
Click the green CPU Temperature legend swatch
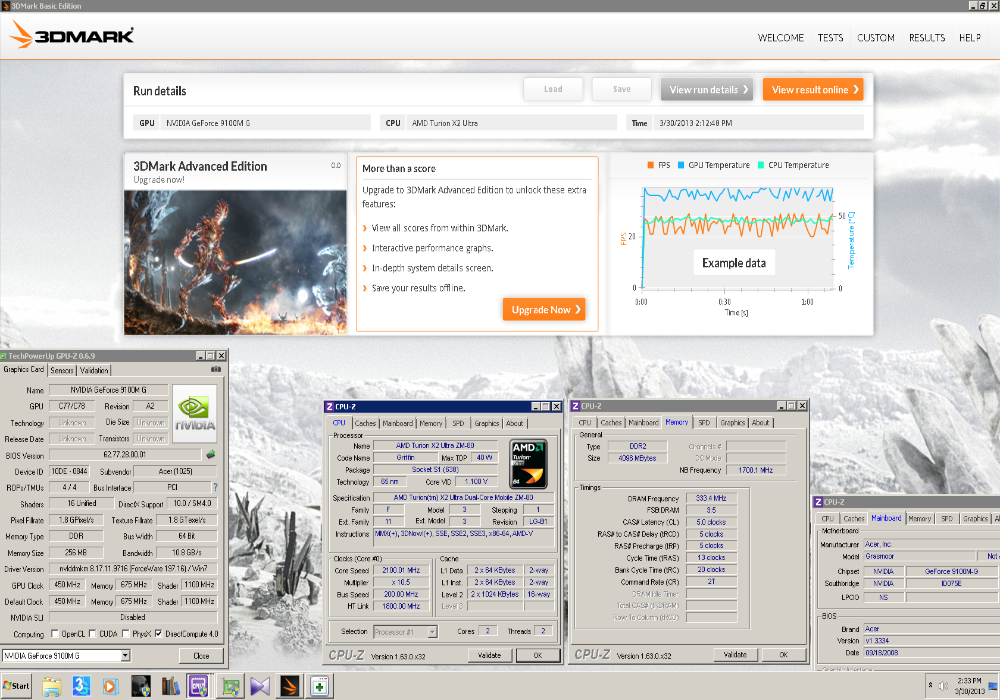click(761, 165)
